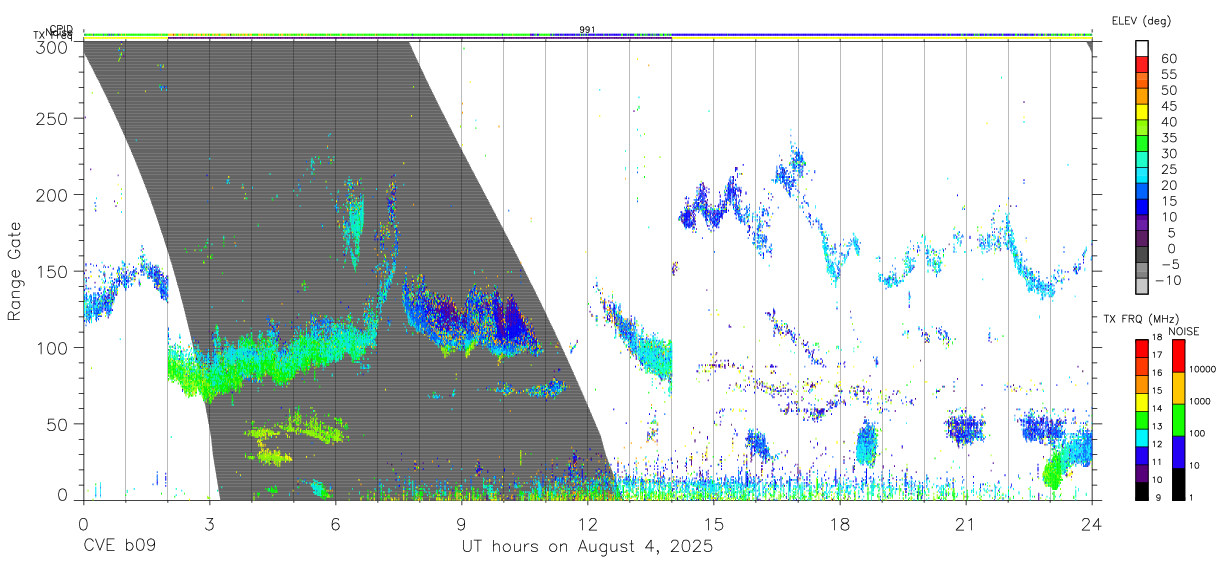
Task: Click the '6' hour tick on the UT axis
Action: 335,523
